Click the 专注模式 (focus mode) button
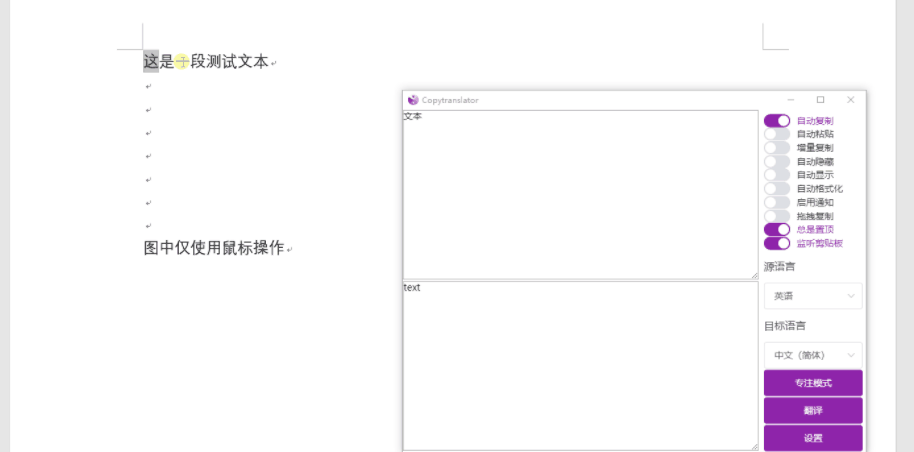The height and width of the screenshot is (452, 914). [813, 383]
